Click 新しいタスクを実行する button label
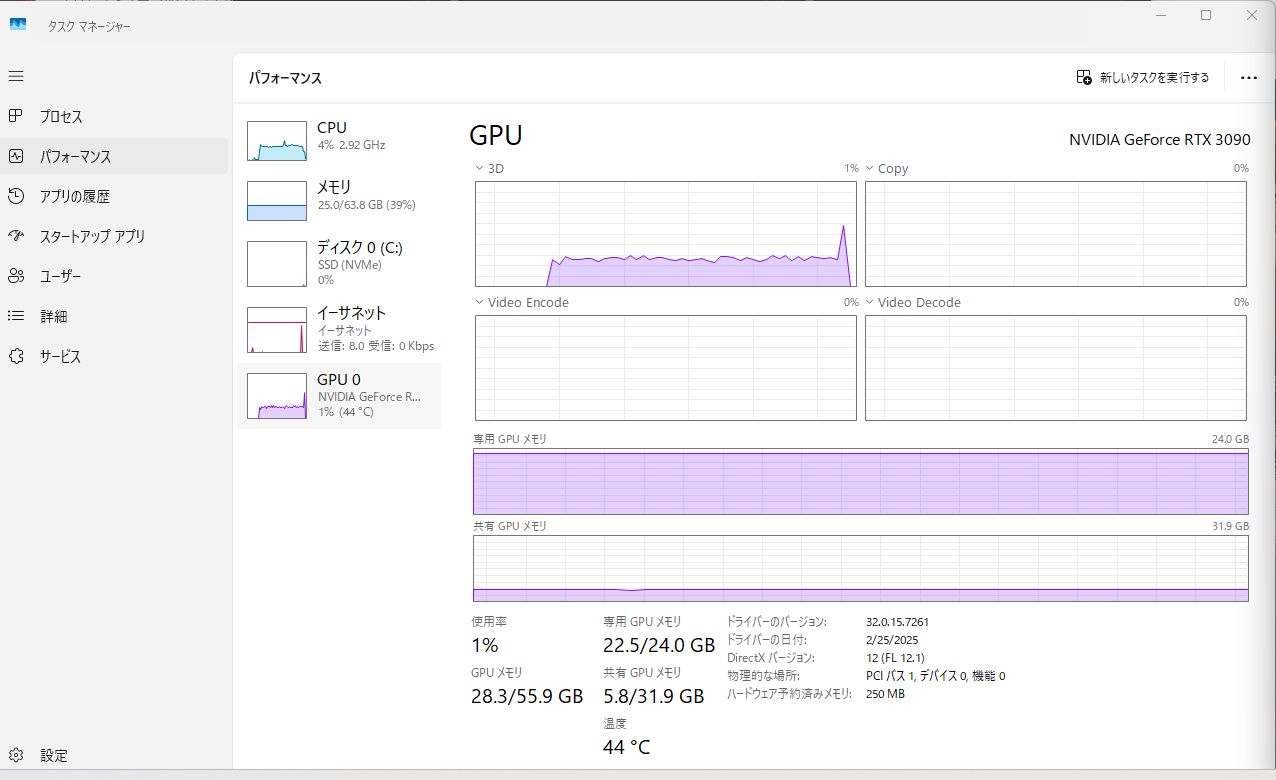Image resolution: width=1276 pixels, height=780 pixels. click(x=1155, y=77)
